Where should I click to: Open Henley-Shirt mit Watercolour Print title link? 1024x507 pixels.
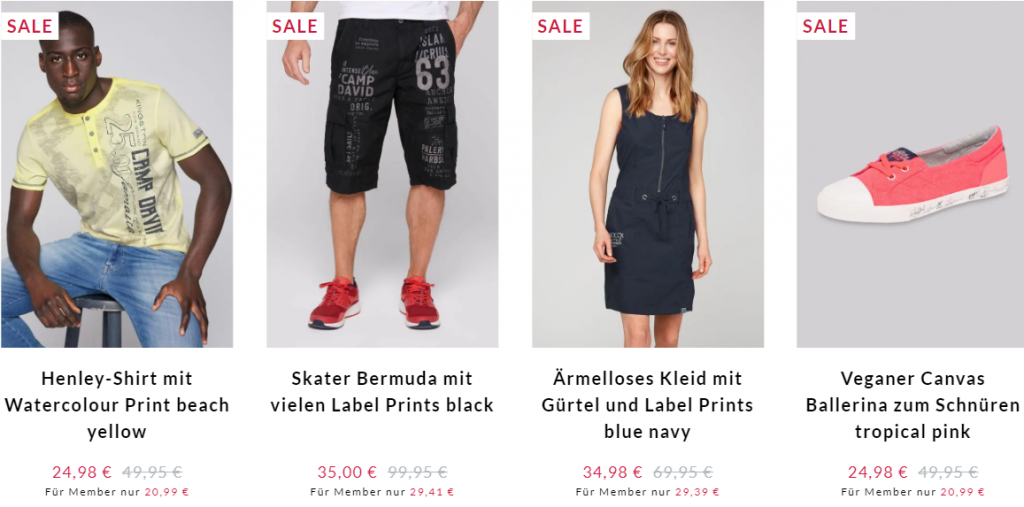117,405
